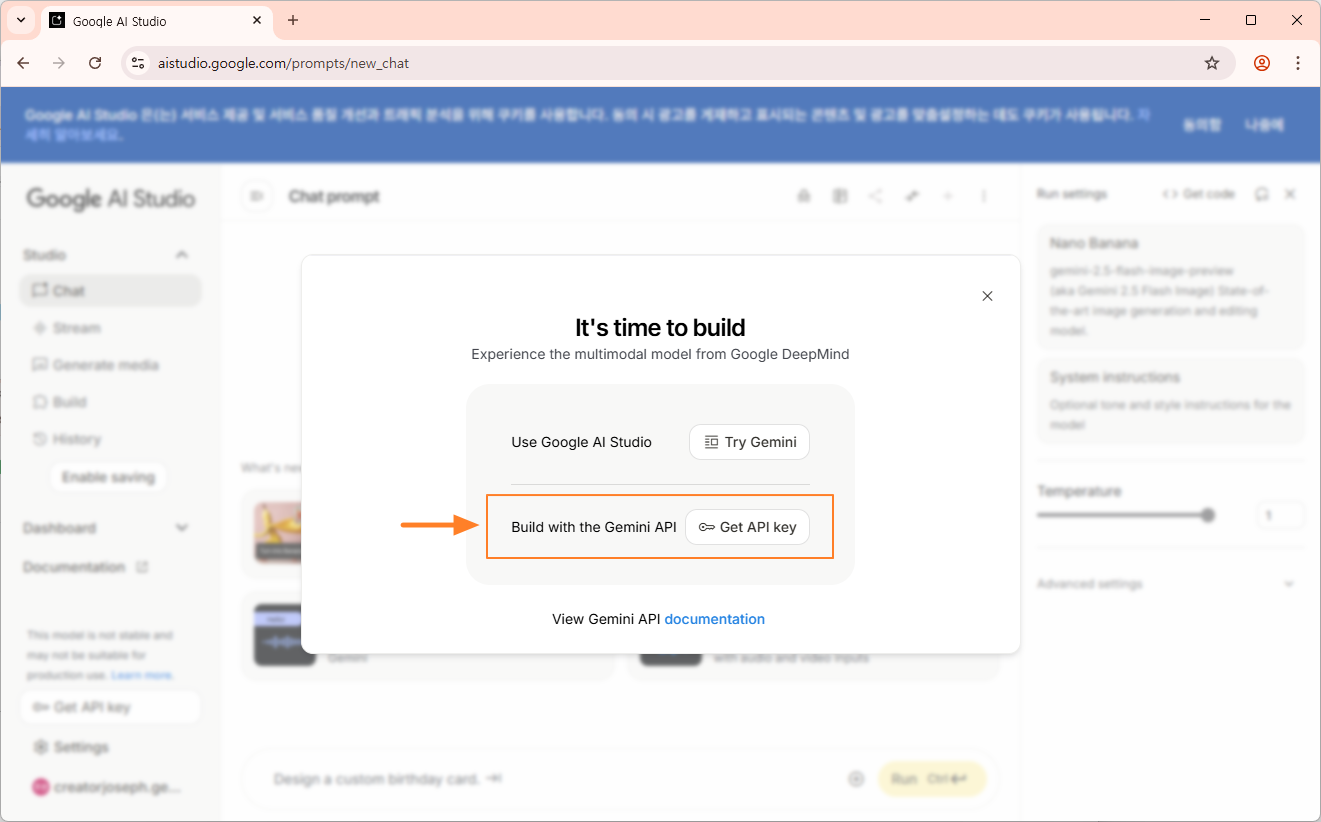Go forward in the browser
Screen dimensions: 1321x822
59,63
